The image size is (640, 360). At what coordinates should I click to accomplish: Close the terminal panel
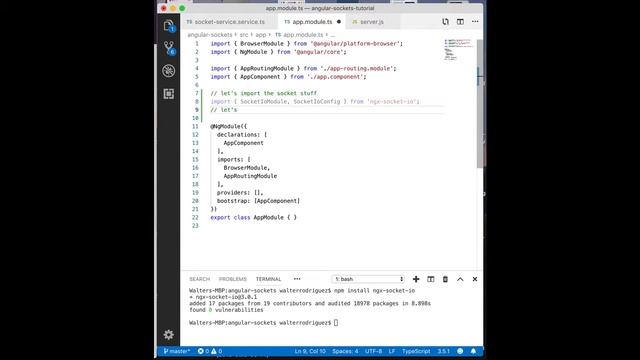pyautogui.click(x=475, y=279)
